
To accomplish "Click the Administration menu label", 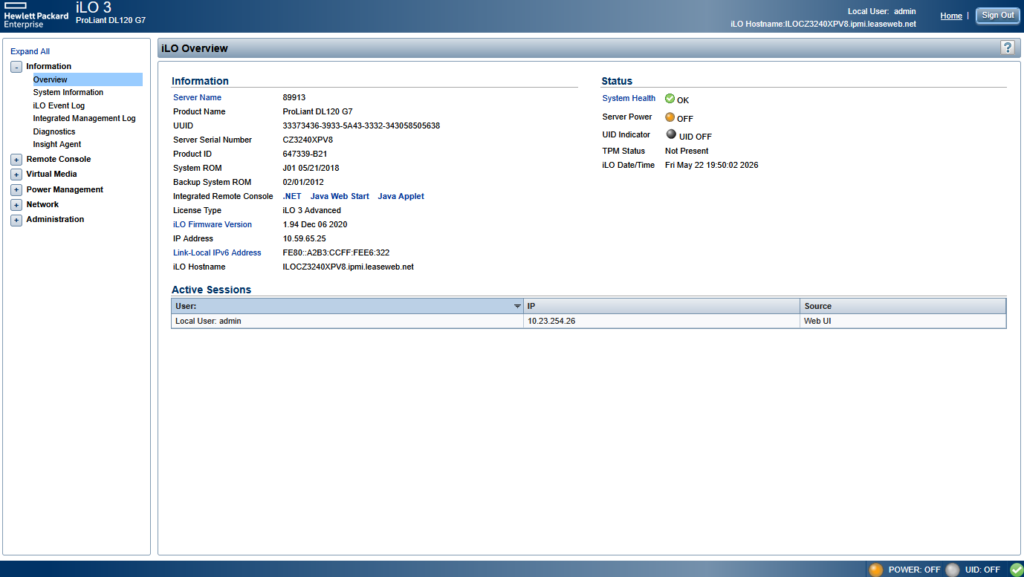I will pyautogui.click(x=55, y=219).
